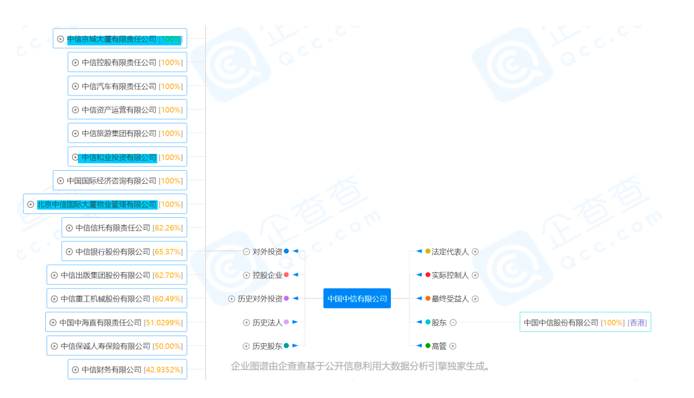This screenshot has height=398, width=694.
Task: Expand plus icon beside 中信信托有限责任公司
Action: coord(69,228)
